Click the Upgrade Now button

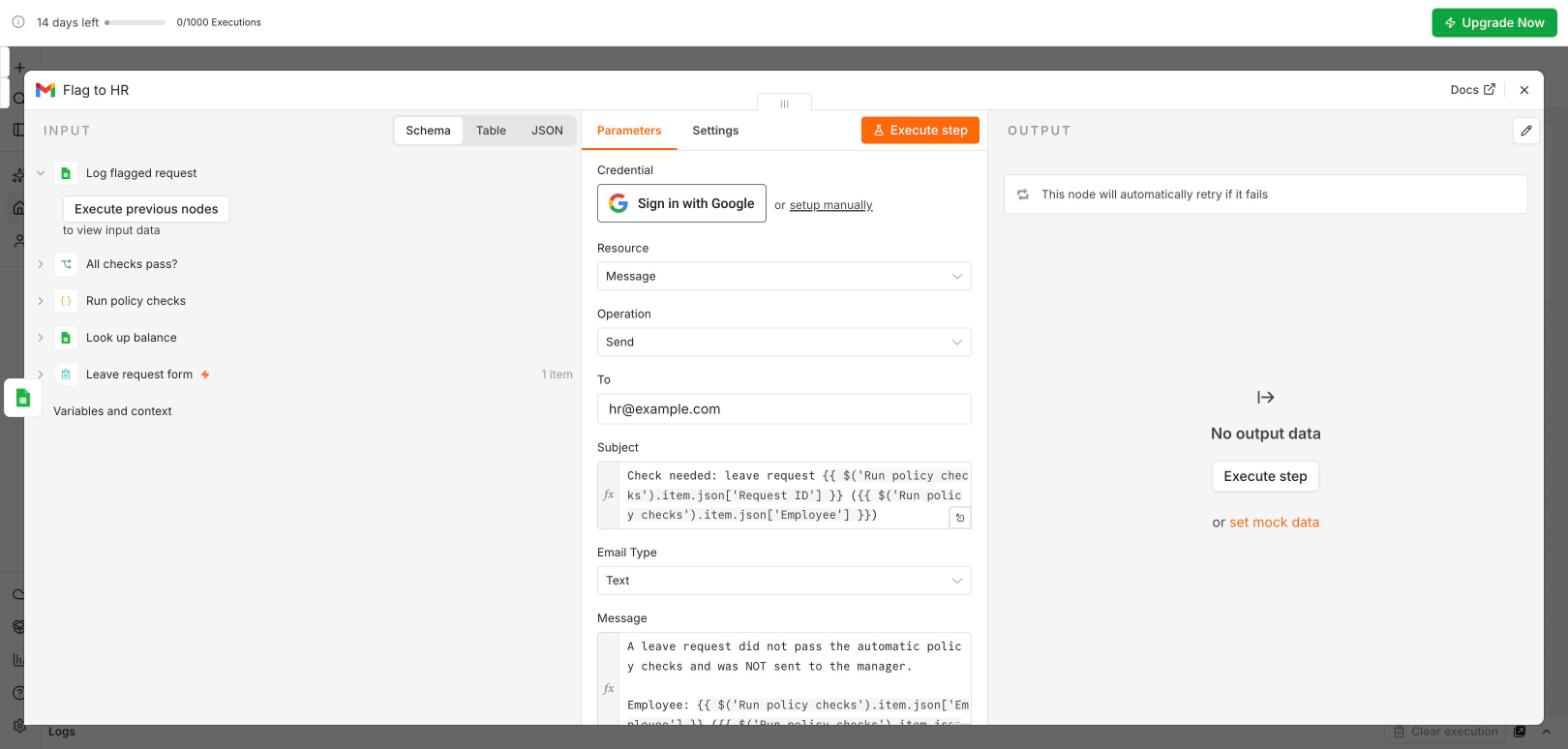click(1494, 22)
